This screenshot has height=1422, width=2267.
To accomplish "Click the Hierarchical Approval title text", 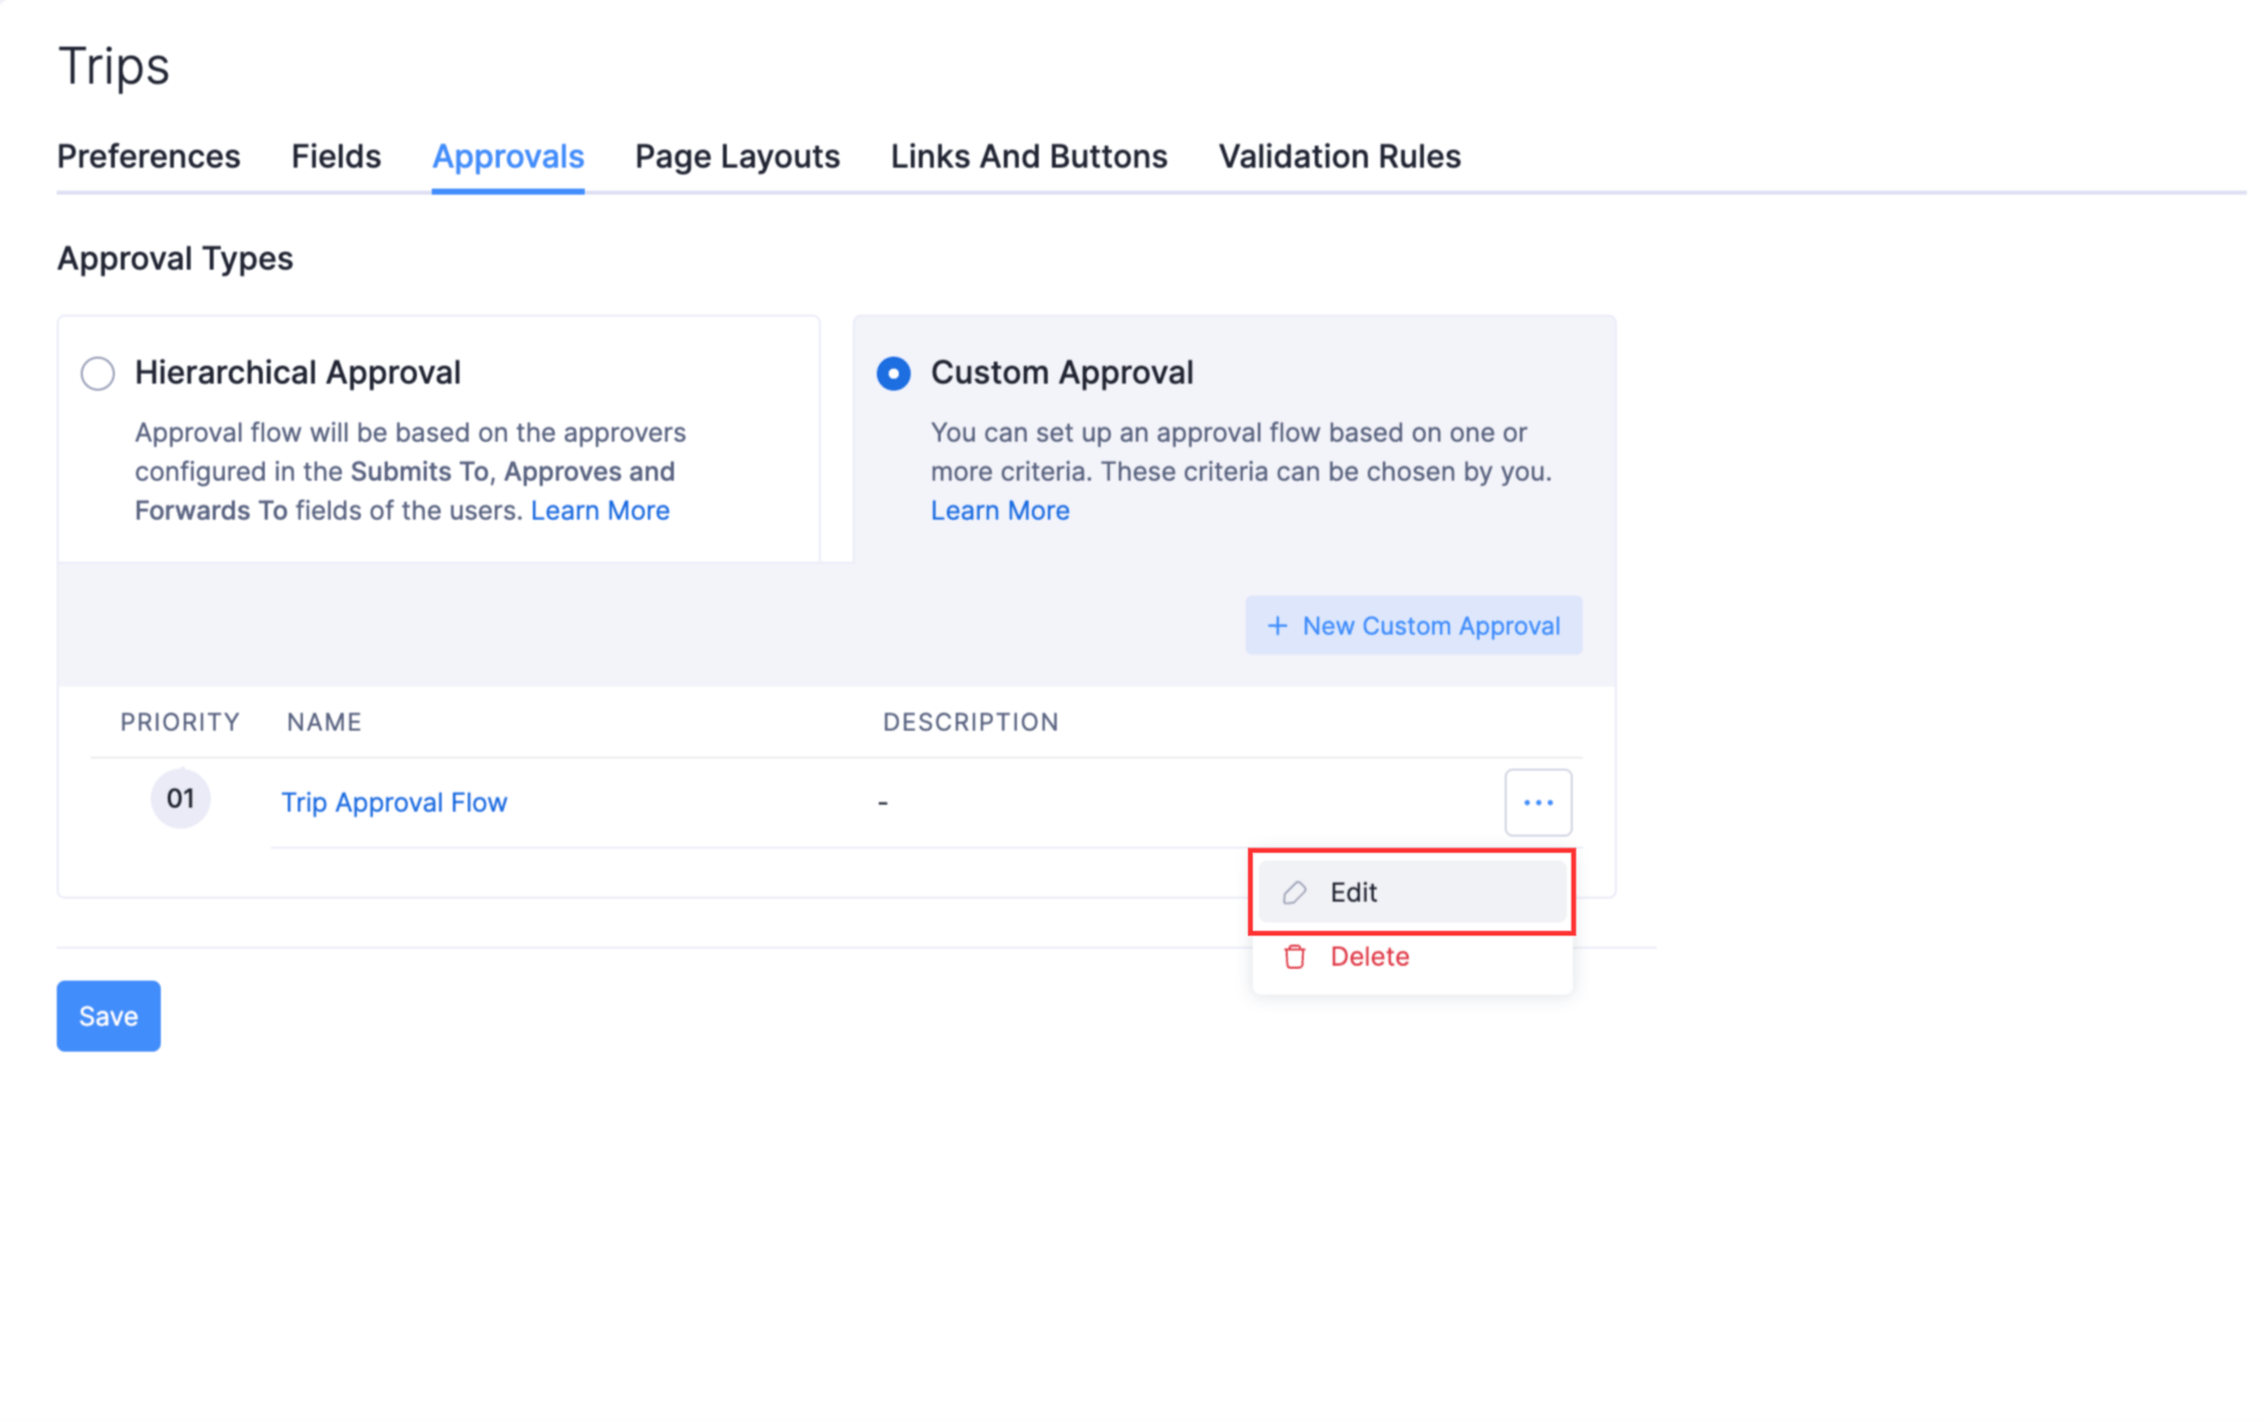I will click(x=298, y=373).
